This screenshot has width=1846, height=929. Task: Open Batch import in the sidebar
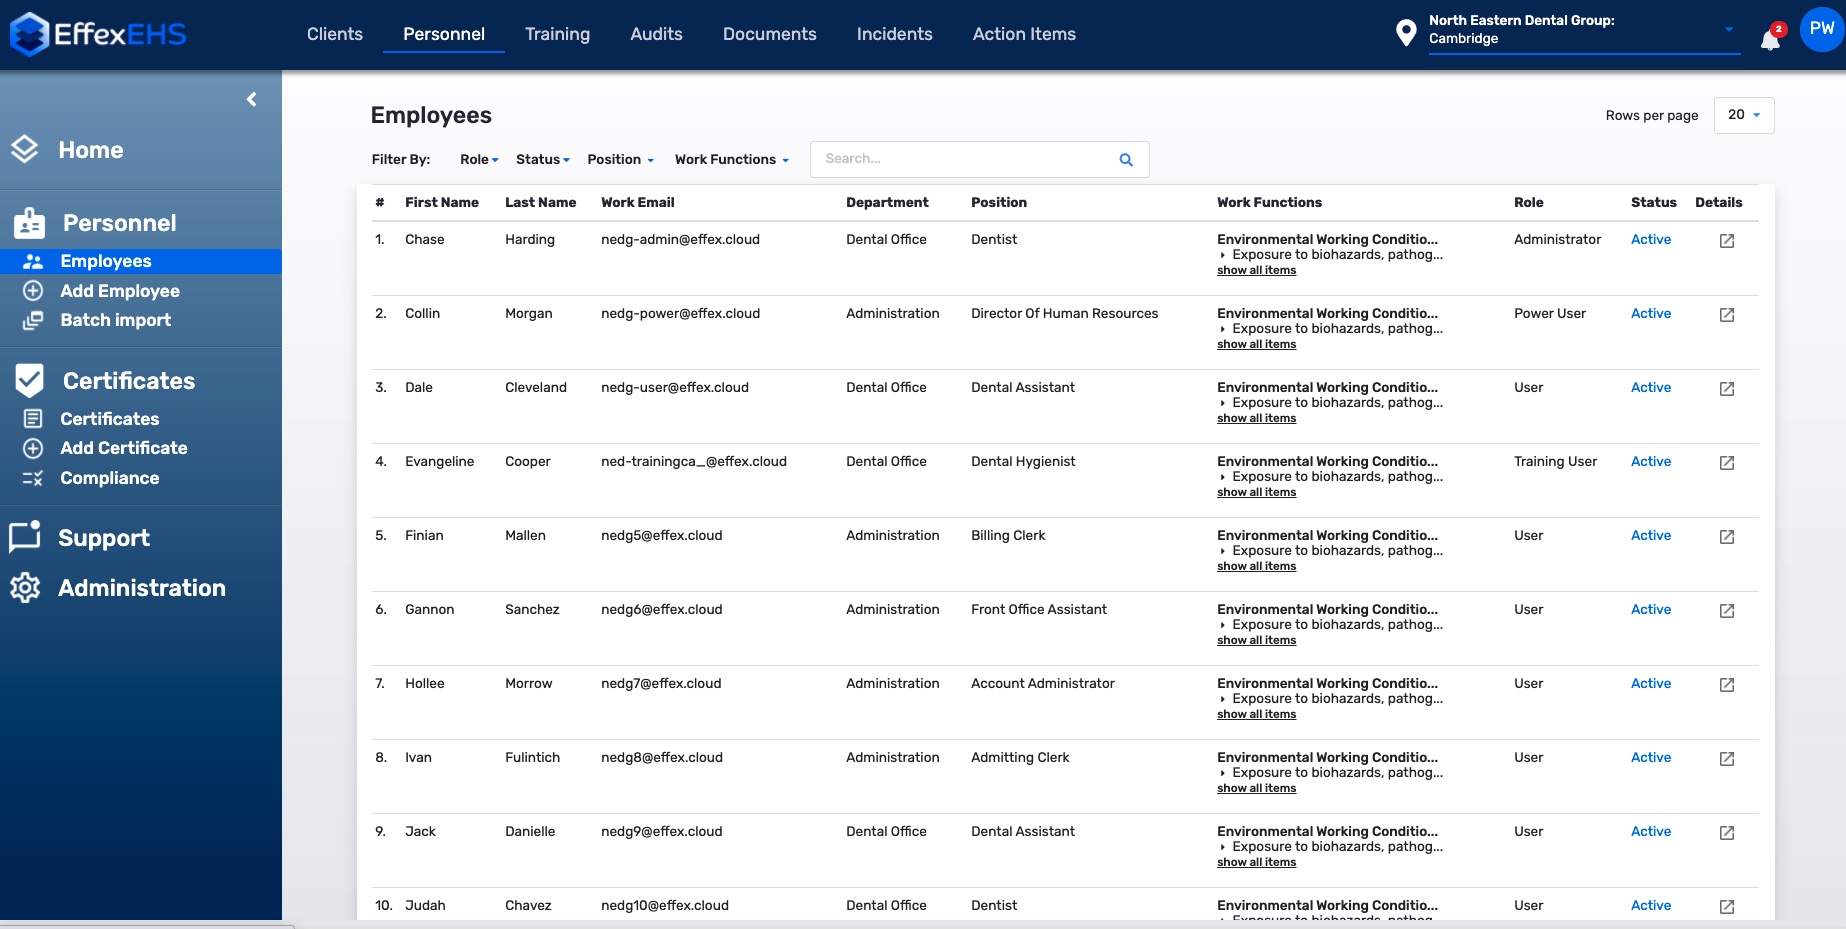coord(115,320)
